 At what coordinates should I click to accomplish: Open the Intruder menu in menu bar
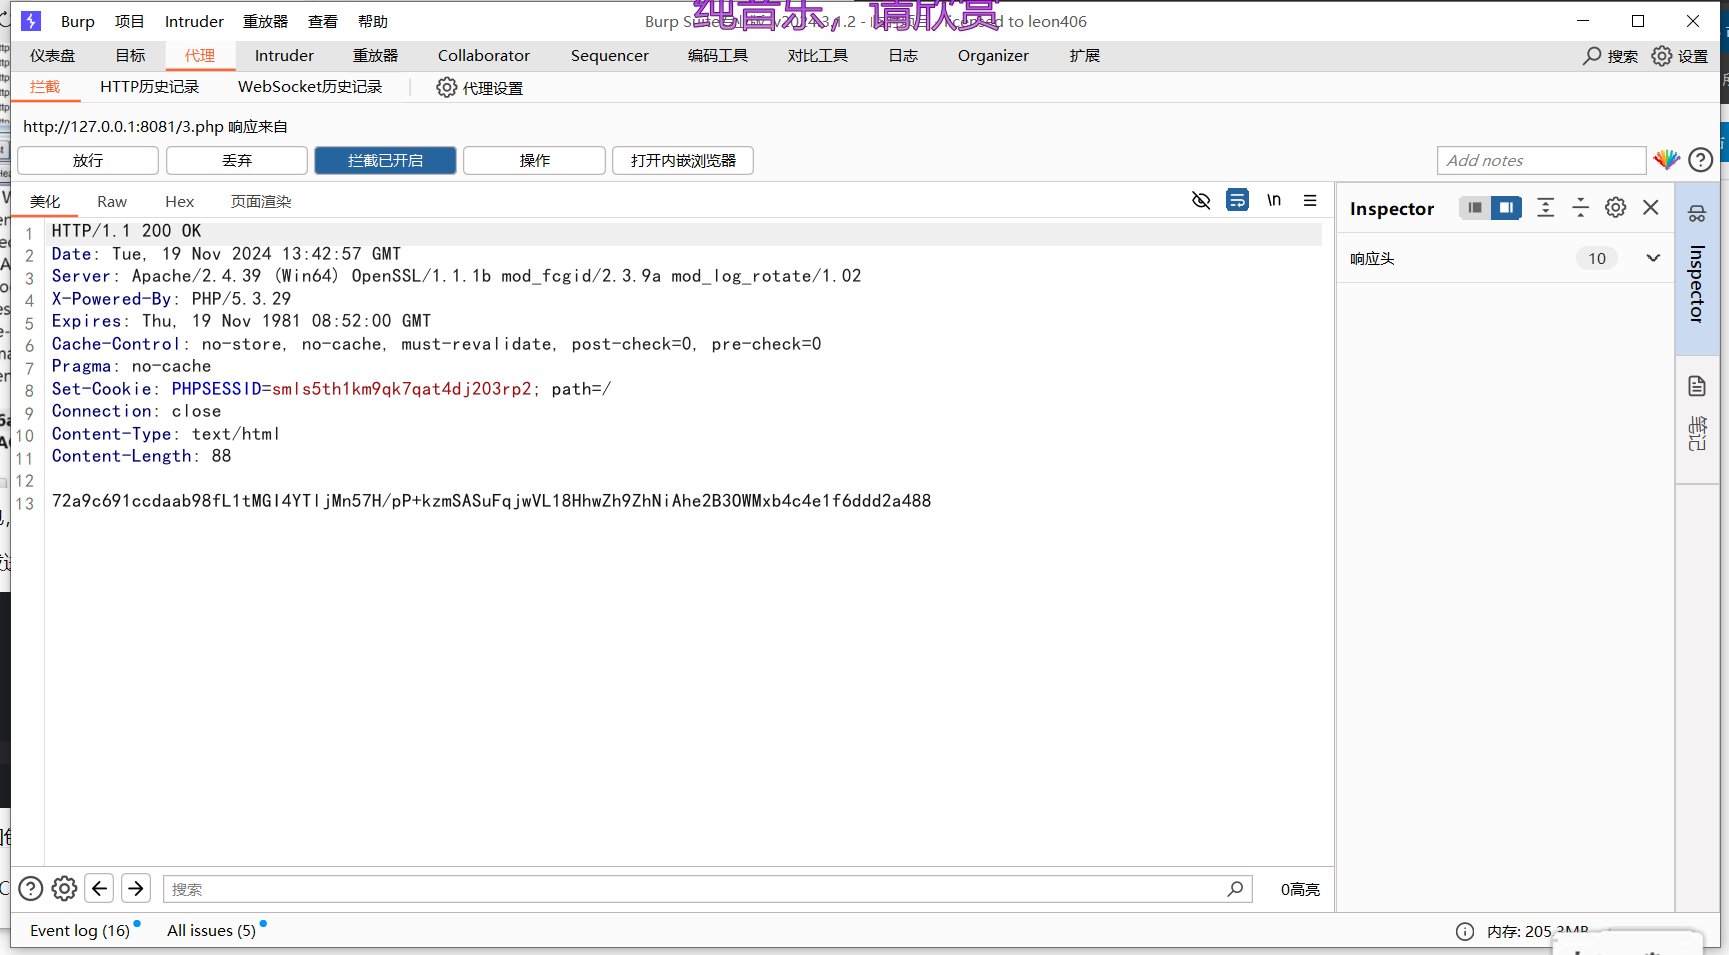(x=194, y=21)
